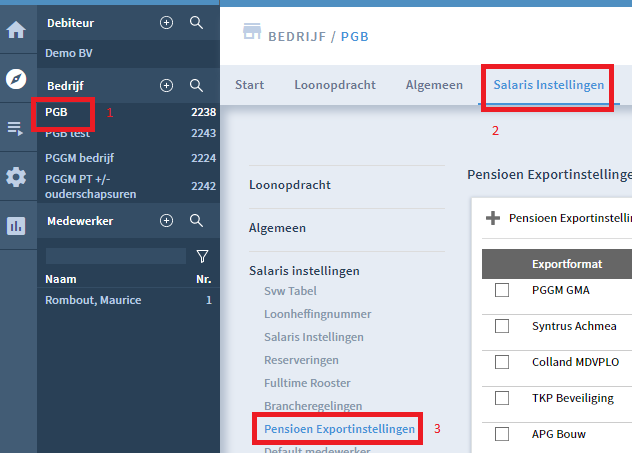Check the Syntrus Achmea checkbox
This screenshot has height=453, width=632.
(502, 326)
